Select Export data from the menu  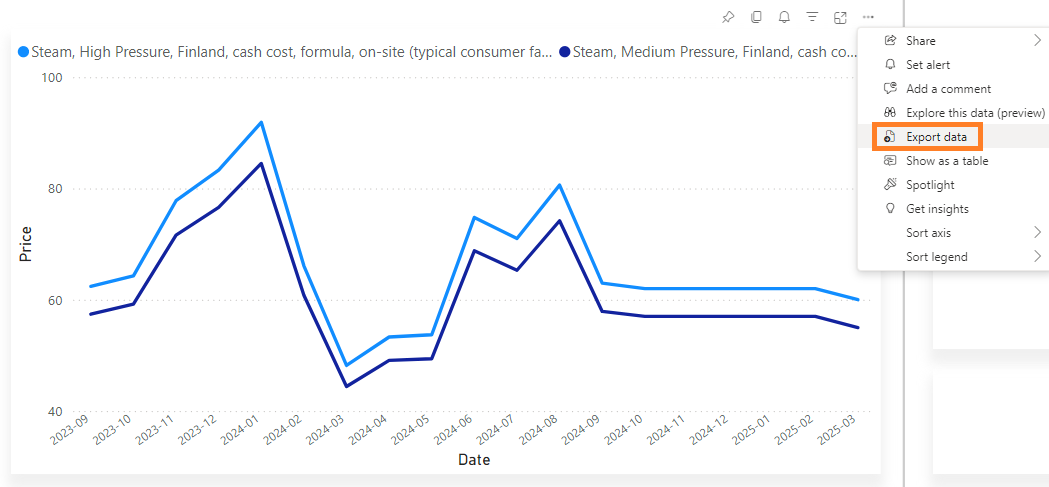936,137
